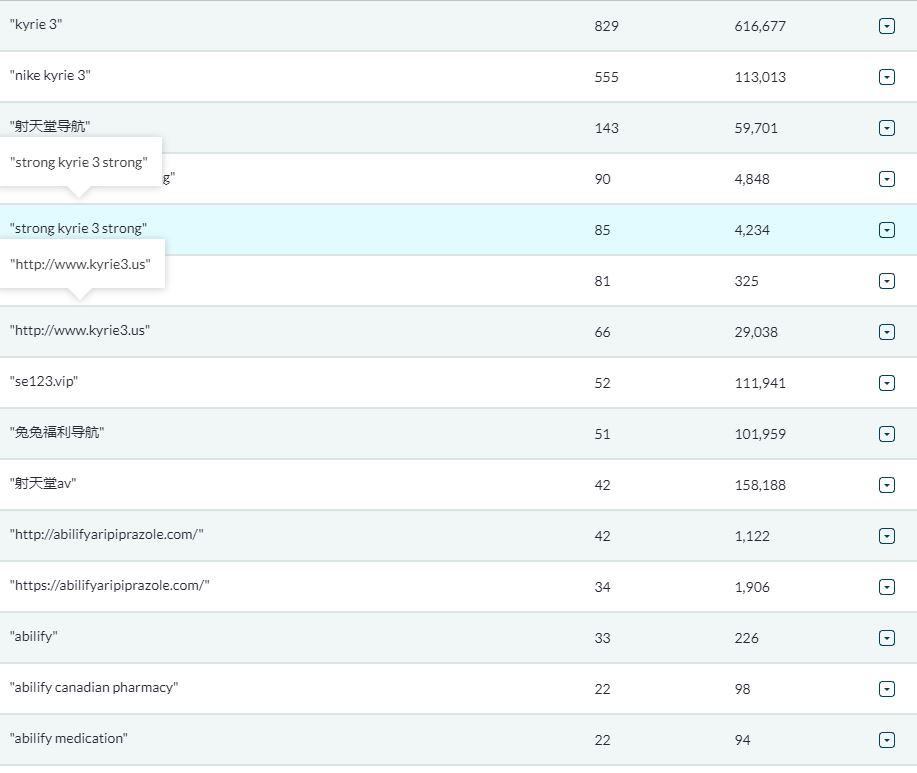Open "abilify canadian pharmacy" row dropdown

click(887, 689)
